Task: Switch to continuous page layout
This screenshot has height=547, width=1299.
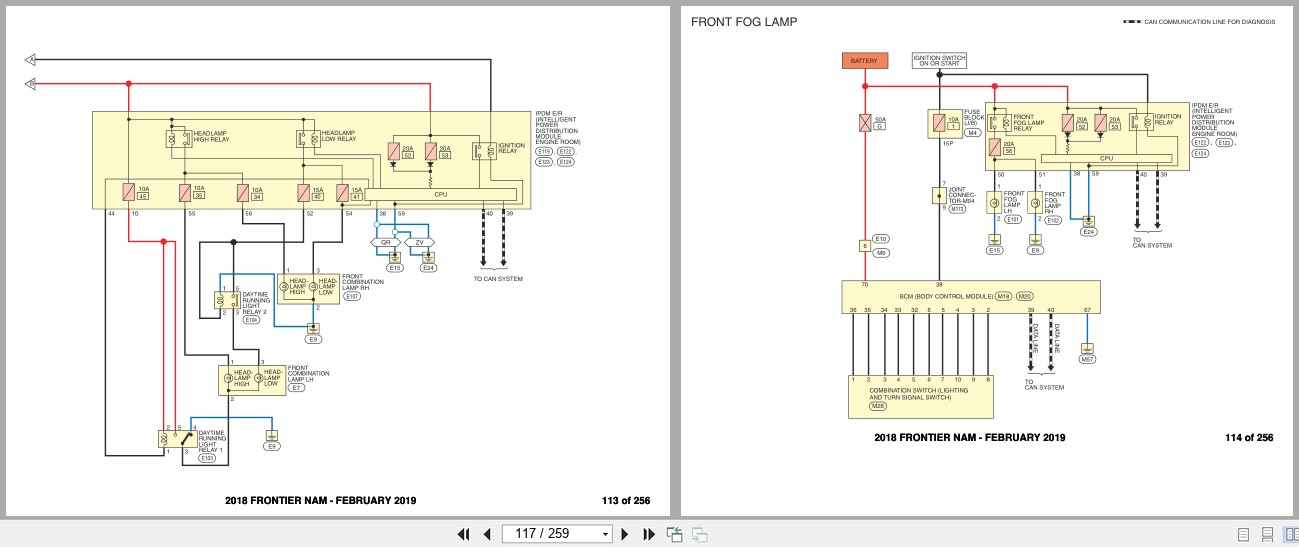Action: click(1267, 534)
